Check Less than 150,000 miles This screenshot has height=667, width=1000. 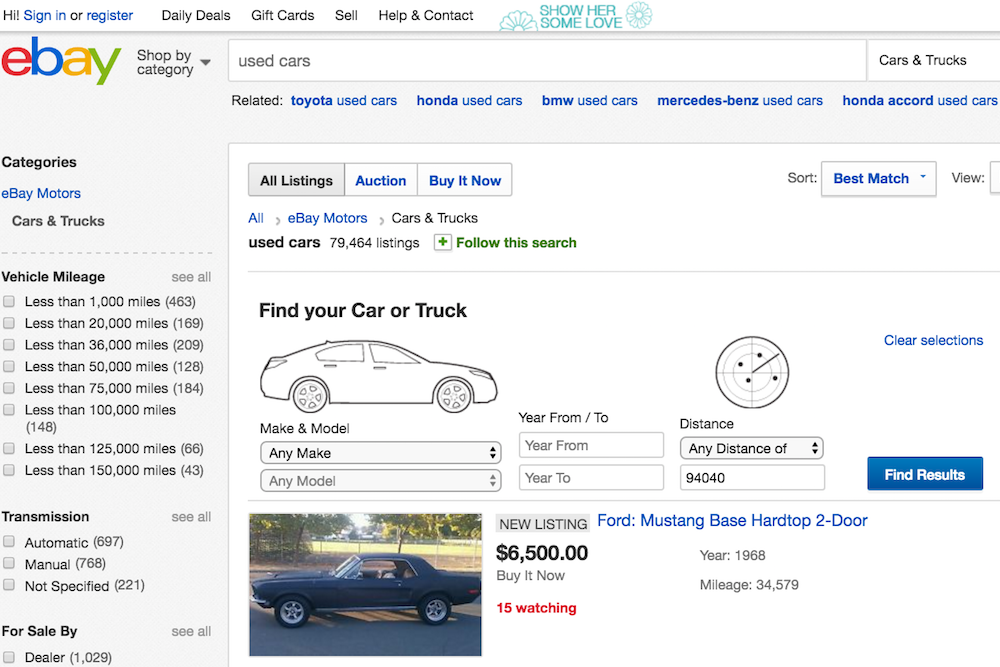9,470
